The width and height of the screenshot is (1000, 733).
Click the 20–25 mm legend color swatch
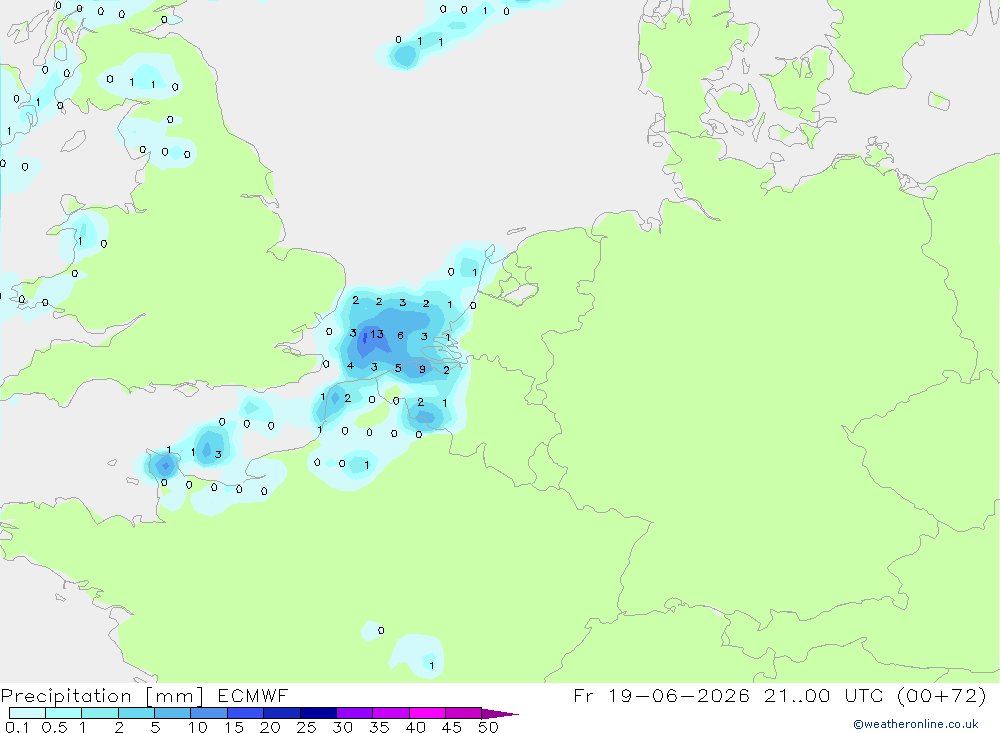pyautogui.click(x=282, y=713)
